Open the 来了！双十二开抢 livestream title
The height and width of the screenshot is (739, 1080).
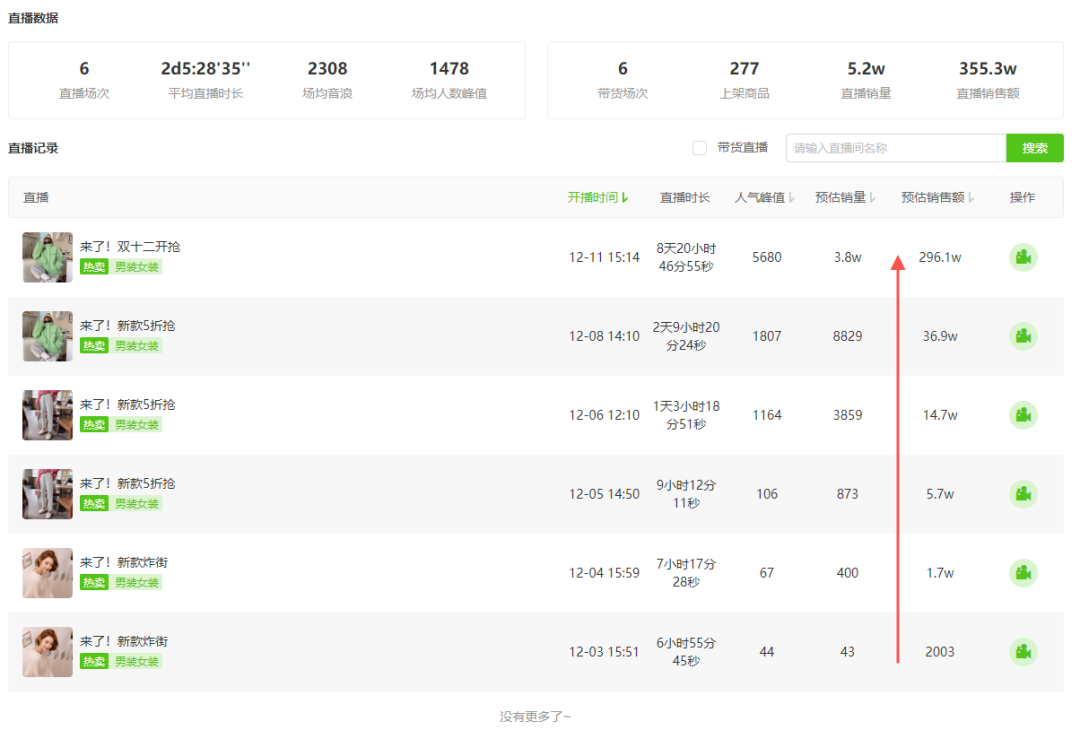(x=130, y=246)
